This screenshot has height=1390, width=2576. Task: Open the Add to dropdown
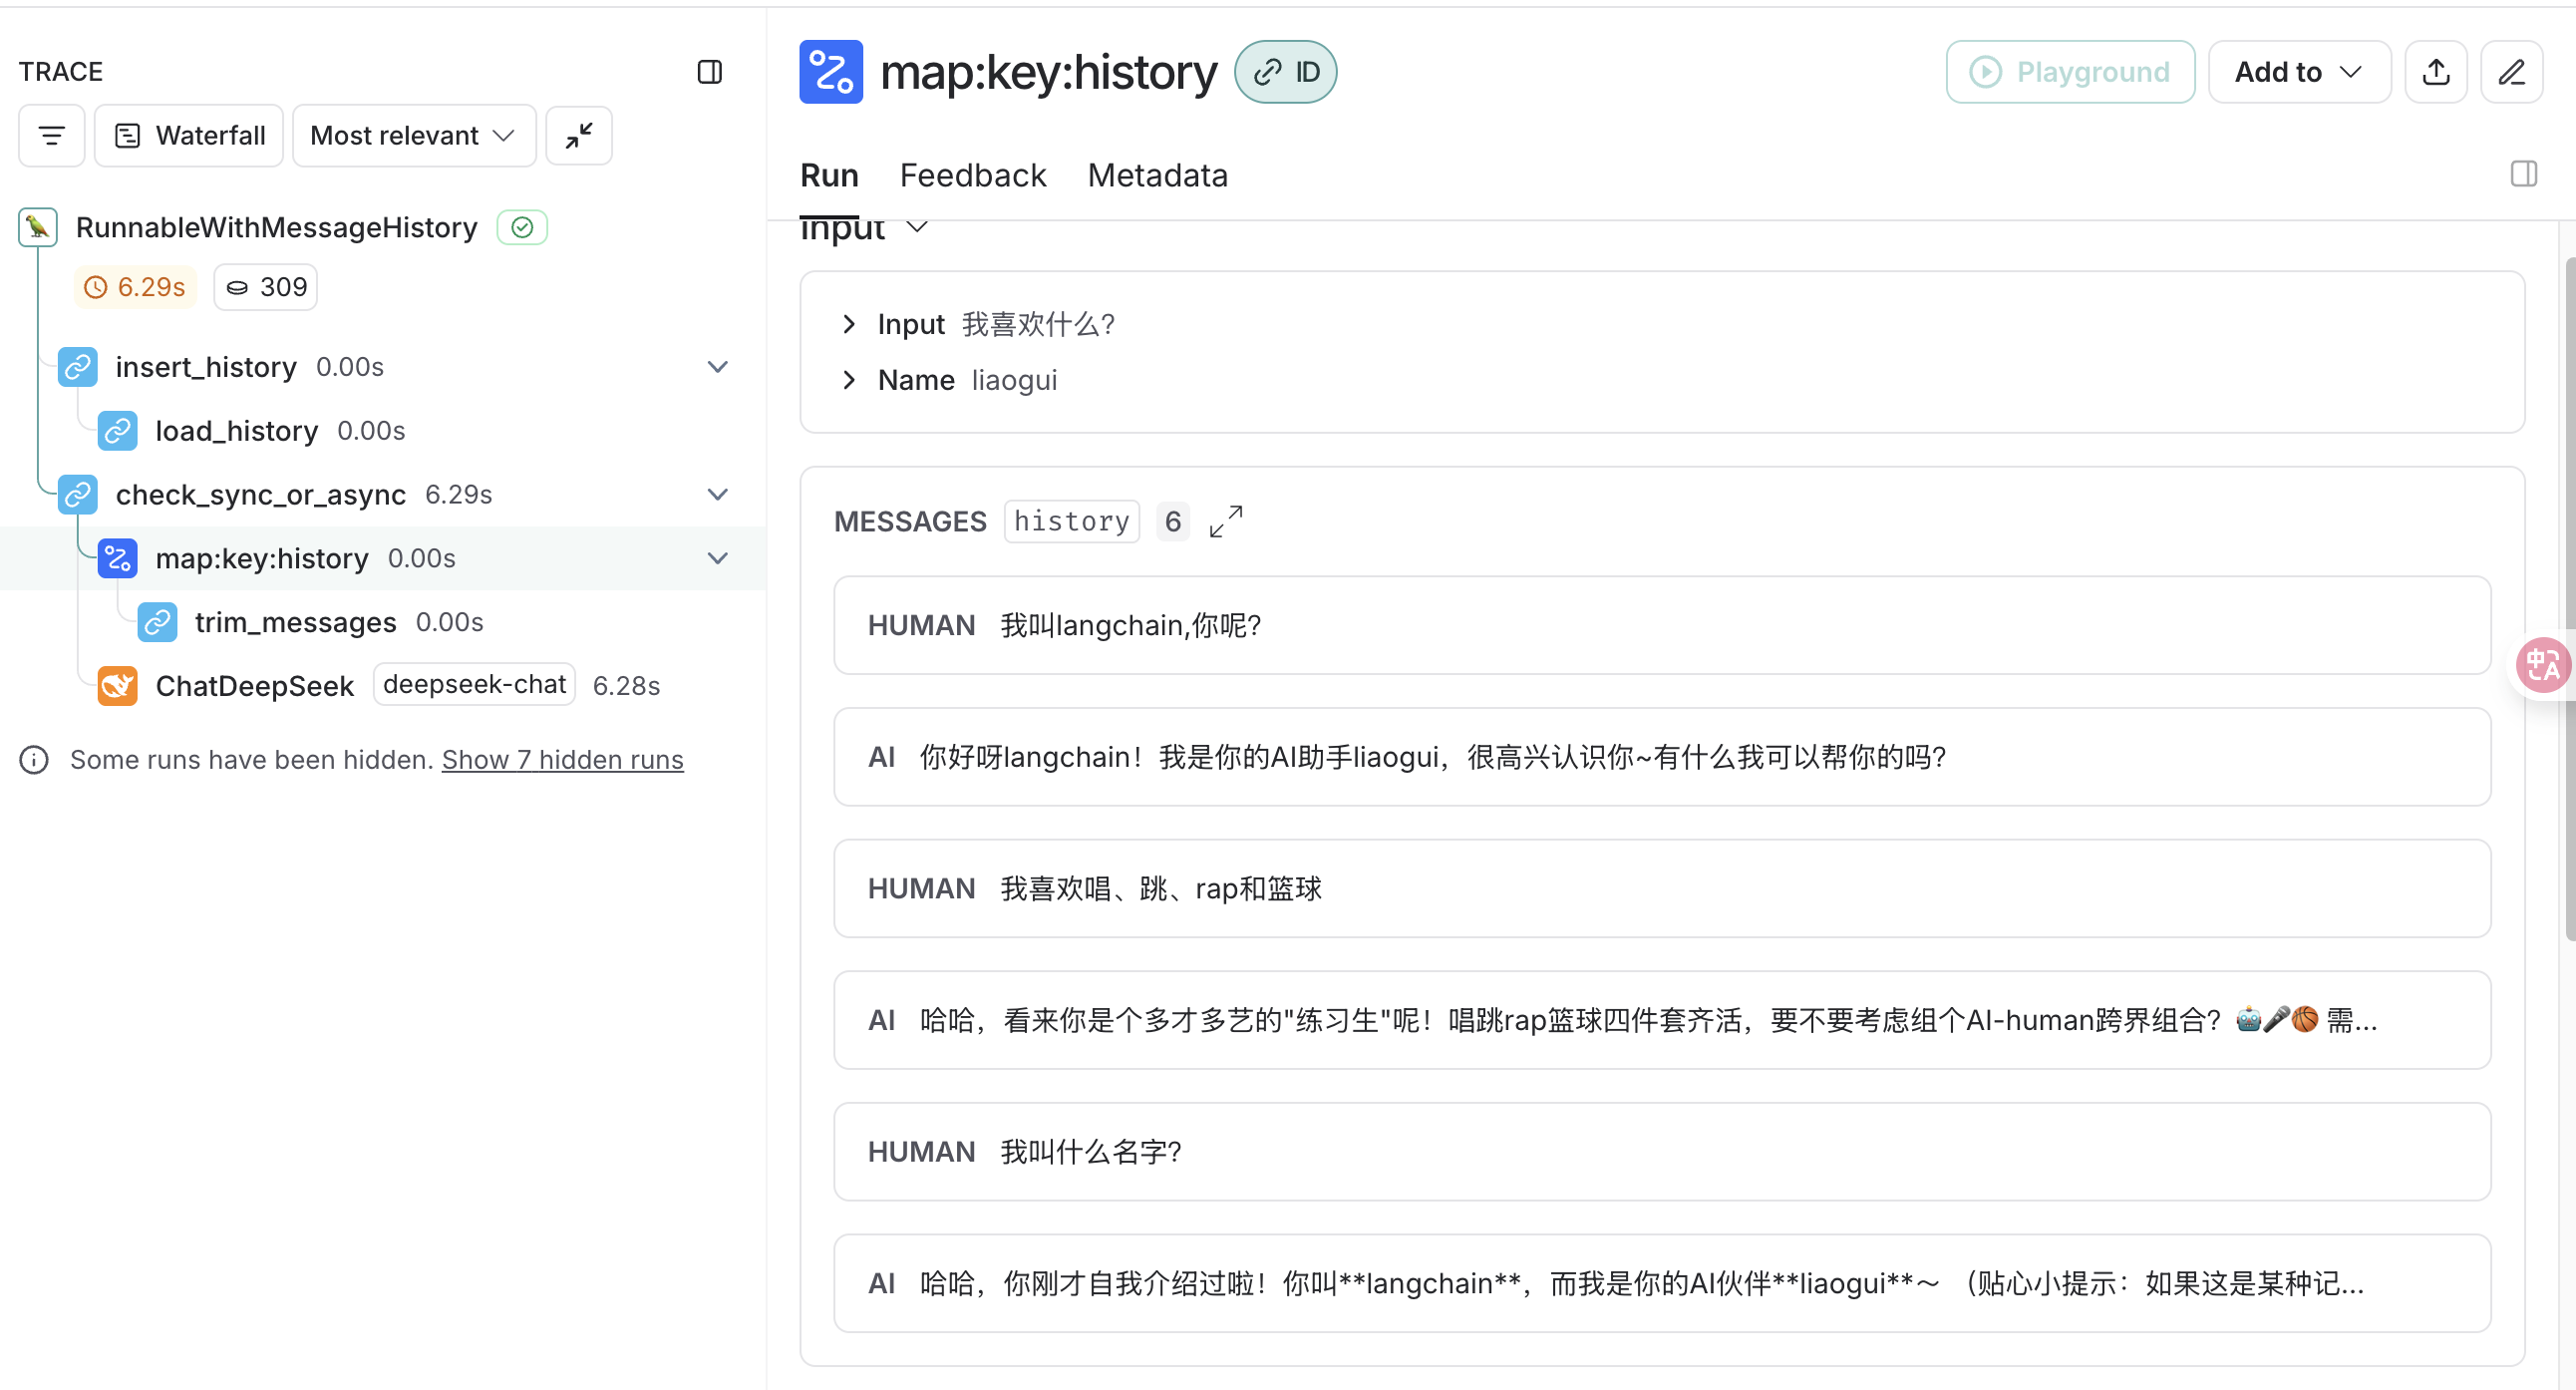click(2298, 72)
